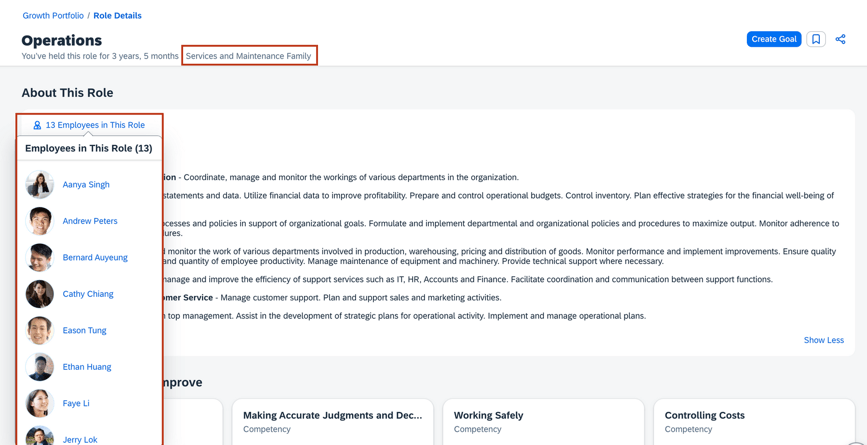Click Jerry Lok's name
This screenshot has width=867, height=445.
click(x=80, y=440)
